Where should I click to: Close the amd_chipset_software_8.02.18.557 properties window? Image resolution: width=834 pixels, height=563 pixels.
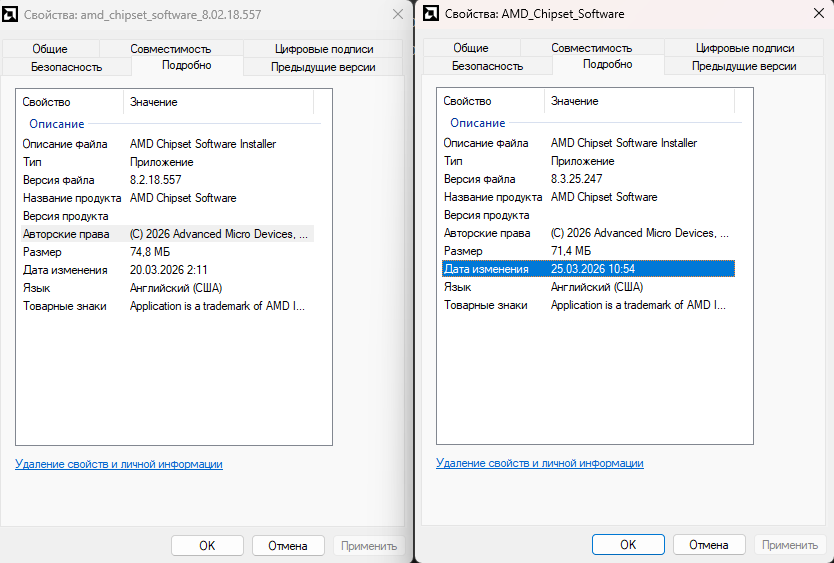398,13
